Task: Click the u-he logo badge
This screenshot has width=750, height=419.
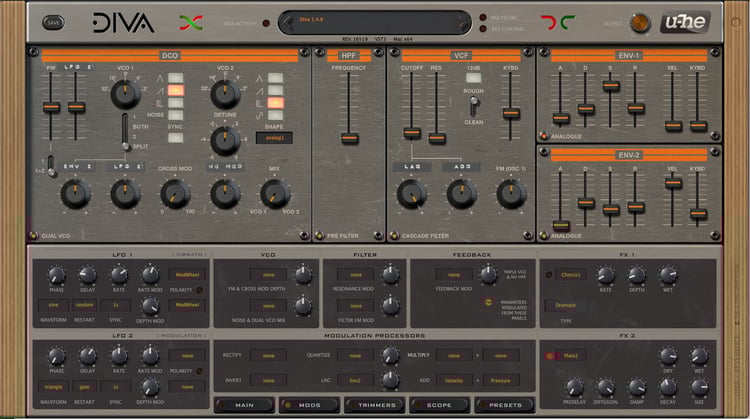Action: pyautogui.click(x=685, y=22)
